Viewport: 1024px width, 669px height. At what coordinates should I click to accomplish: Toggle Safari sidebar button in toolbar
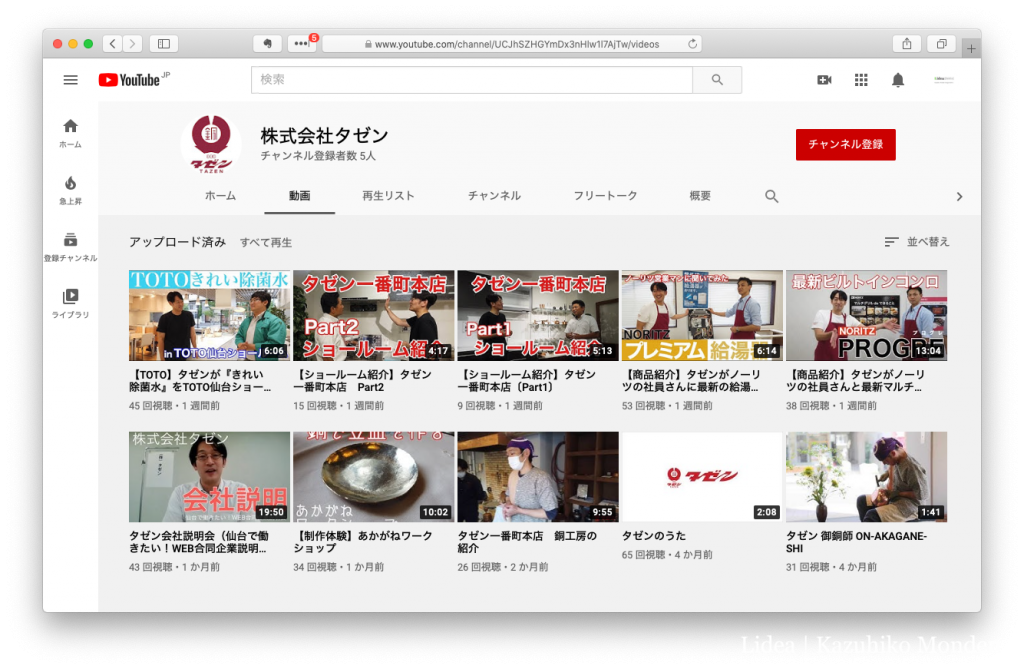(x=164, y=44)
